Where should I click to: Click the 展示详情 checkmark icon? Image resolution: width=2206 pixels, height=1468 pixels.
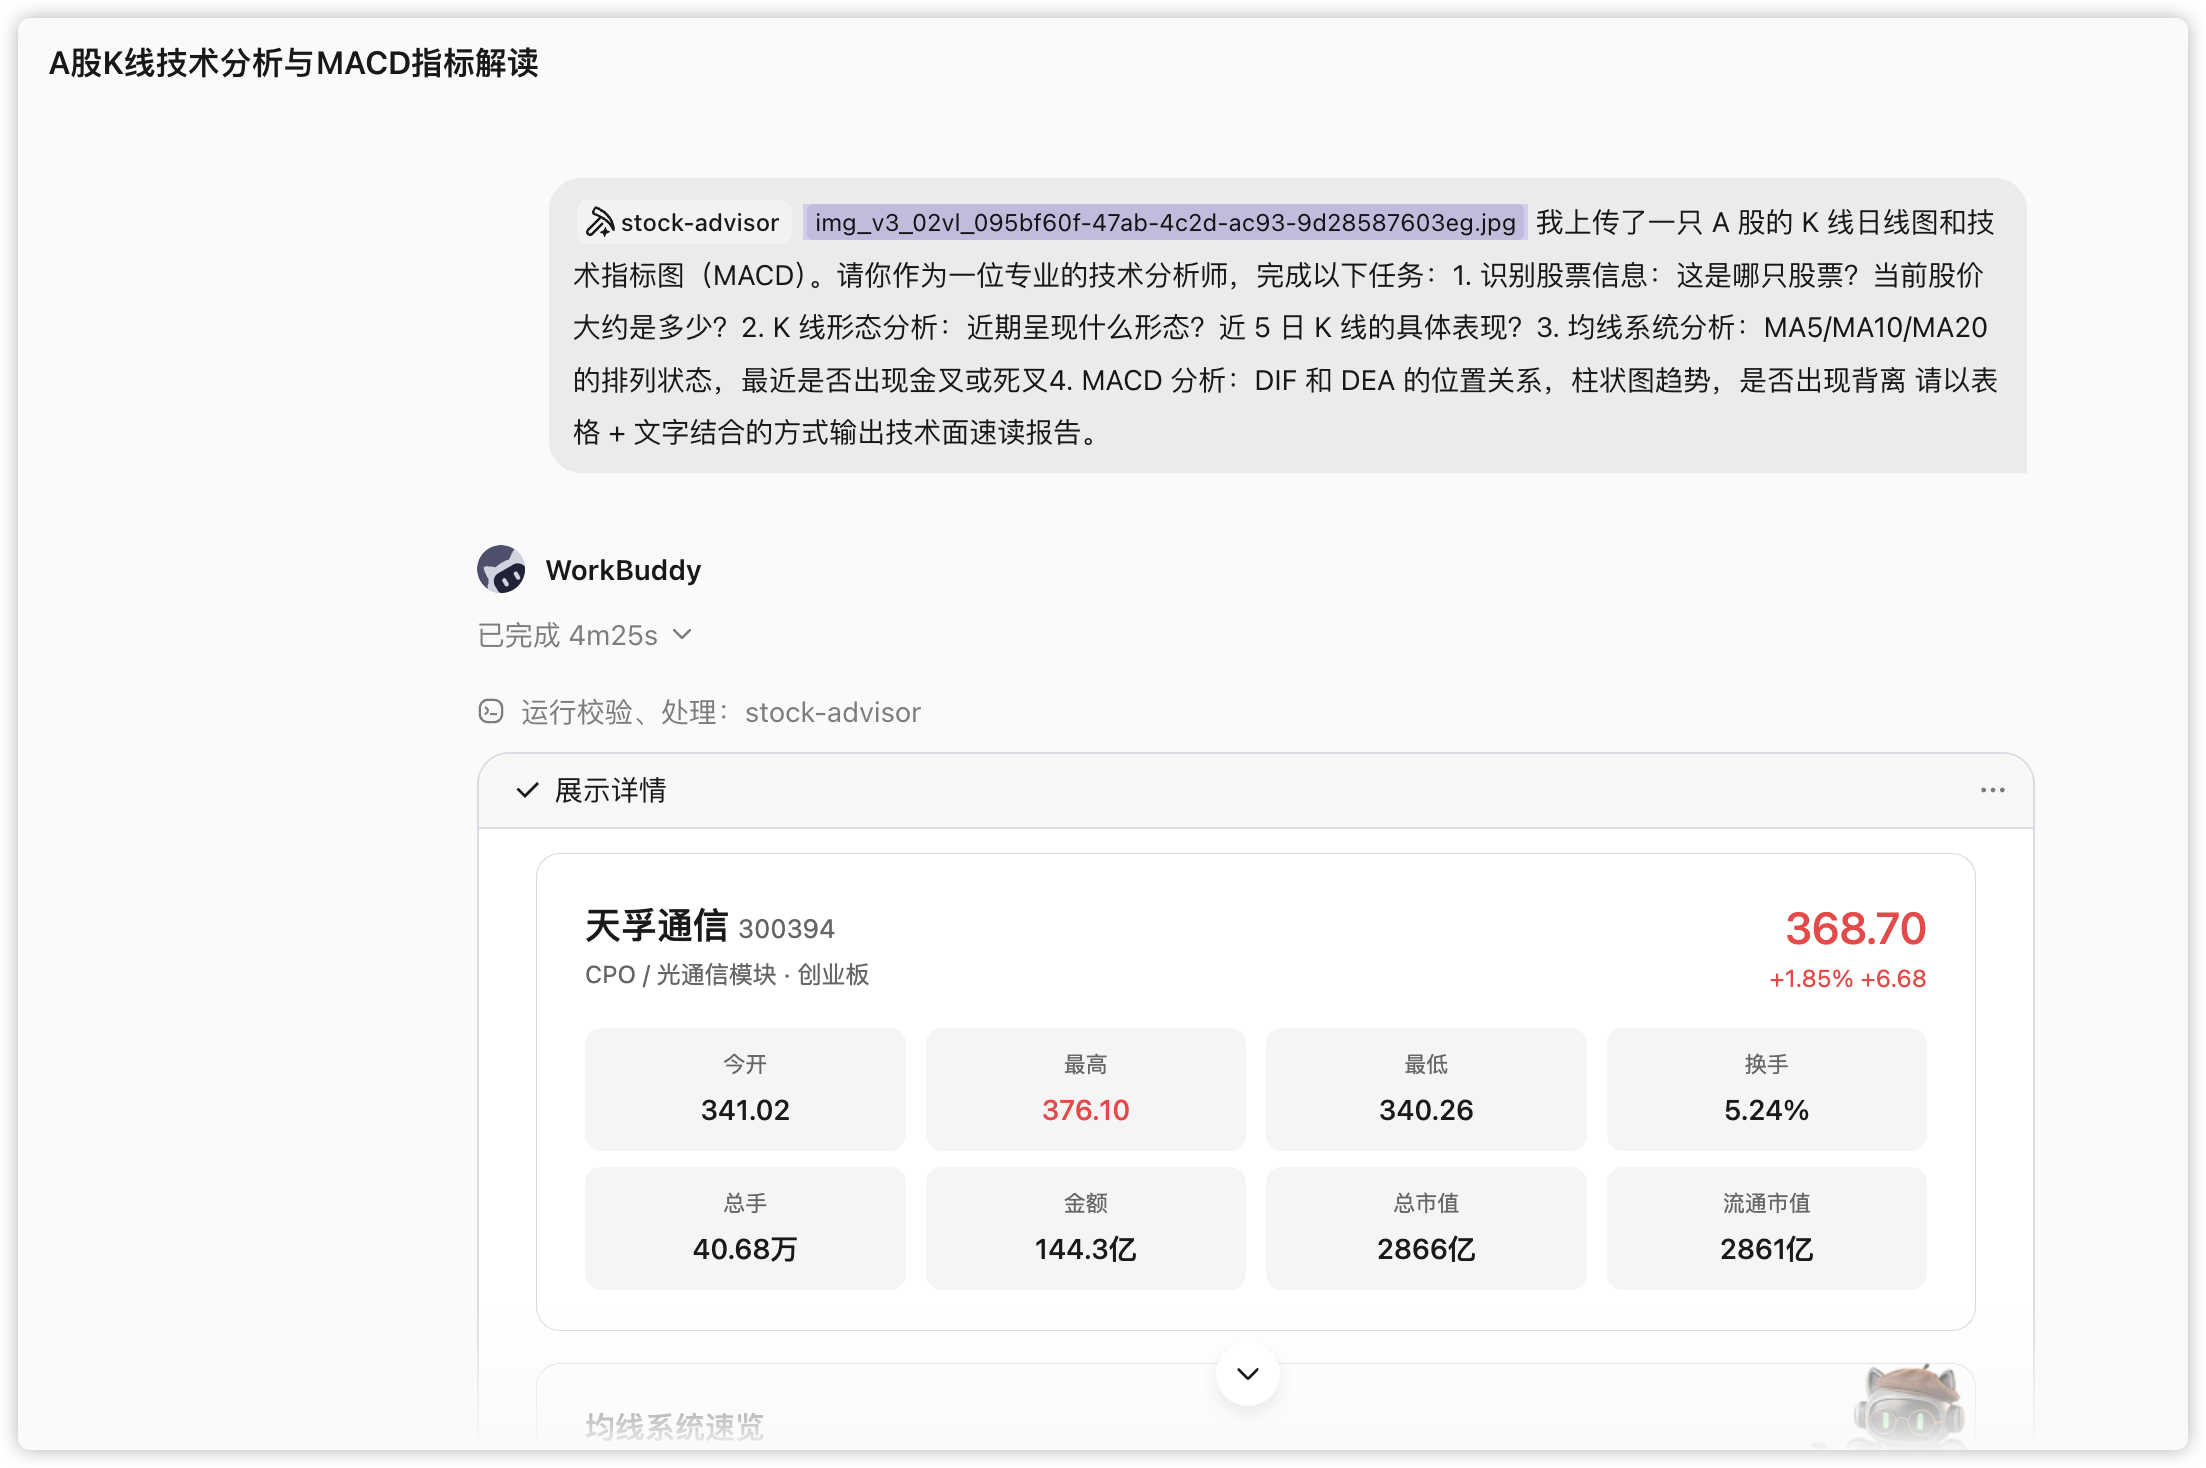[527, 791]
